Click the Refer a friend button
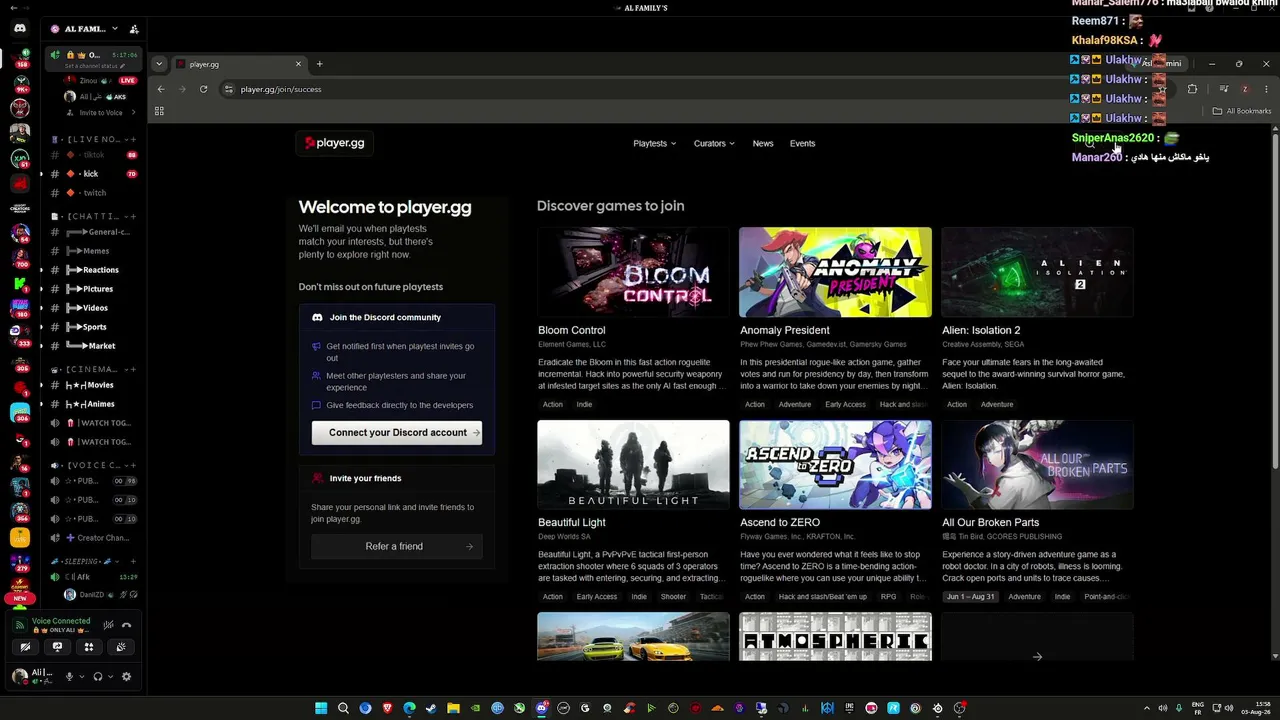1280x720 pixels. click(x=397, y=546)
